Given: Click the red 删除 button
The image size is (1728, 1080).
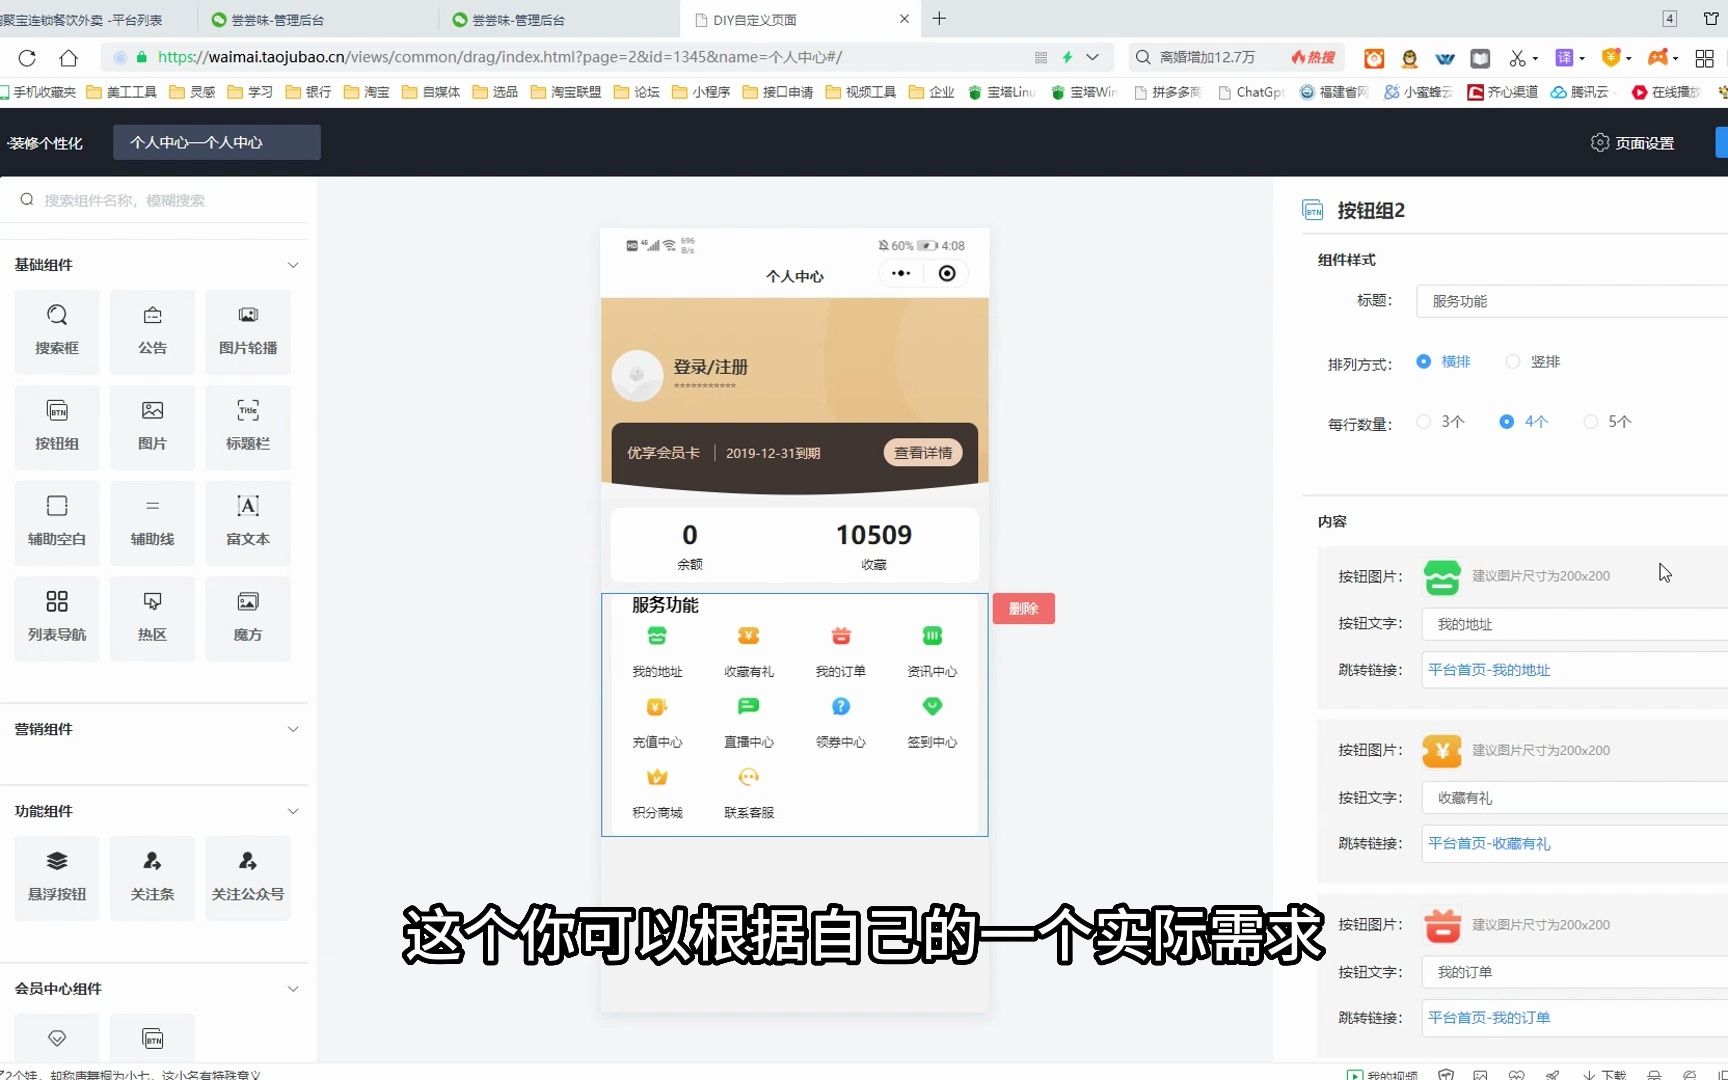Looking at the screenshot, I should 1023,608.
